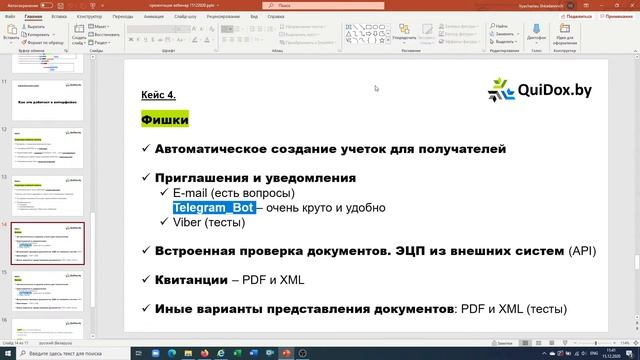Open the font name combo box
This screenshot has height=360, width=640.
click(x=151, y=29)
